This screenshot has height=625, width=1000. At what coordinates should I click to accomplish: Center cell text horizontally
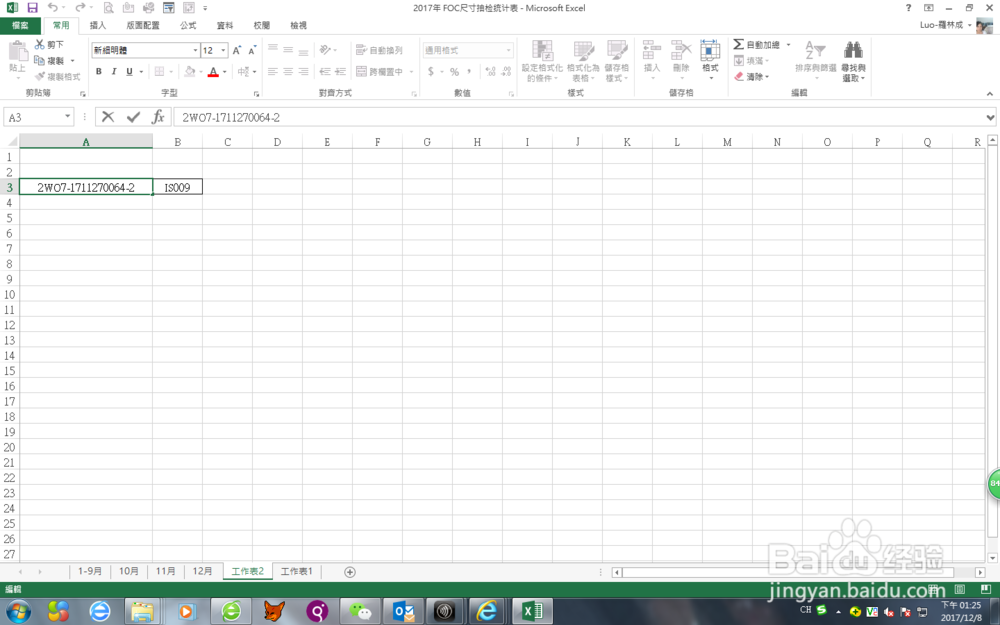288,71
